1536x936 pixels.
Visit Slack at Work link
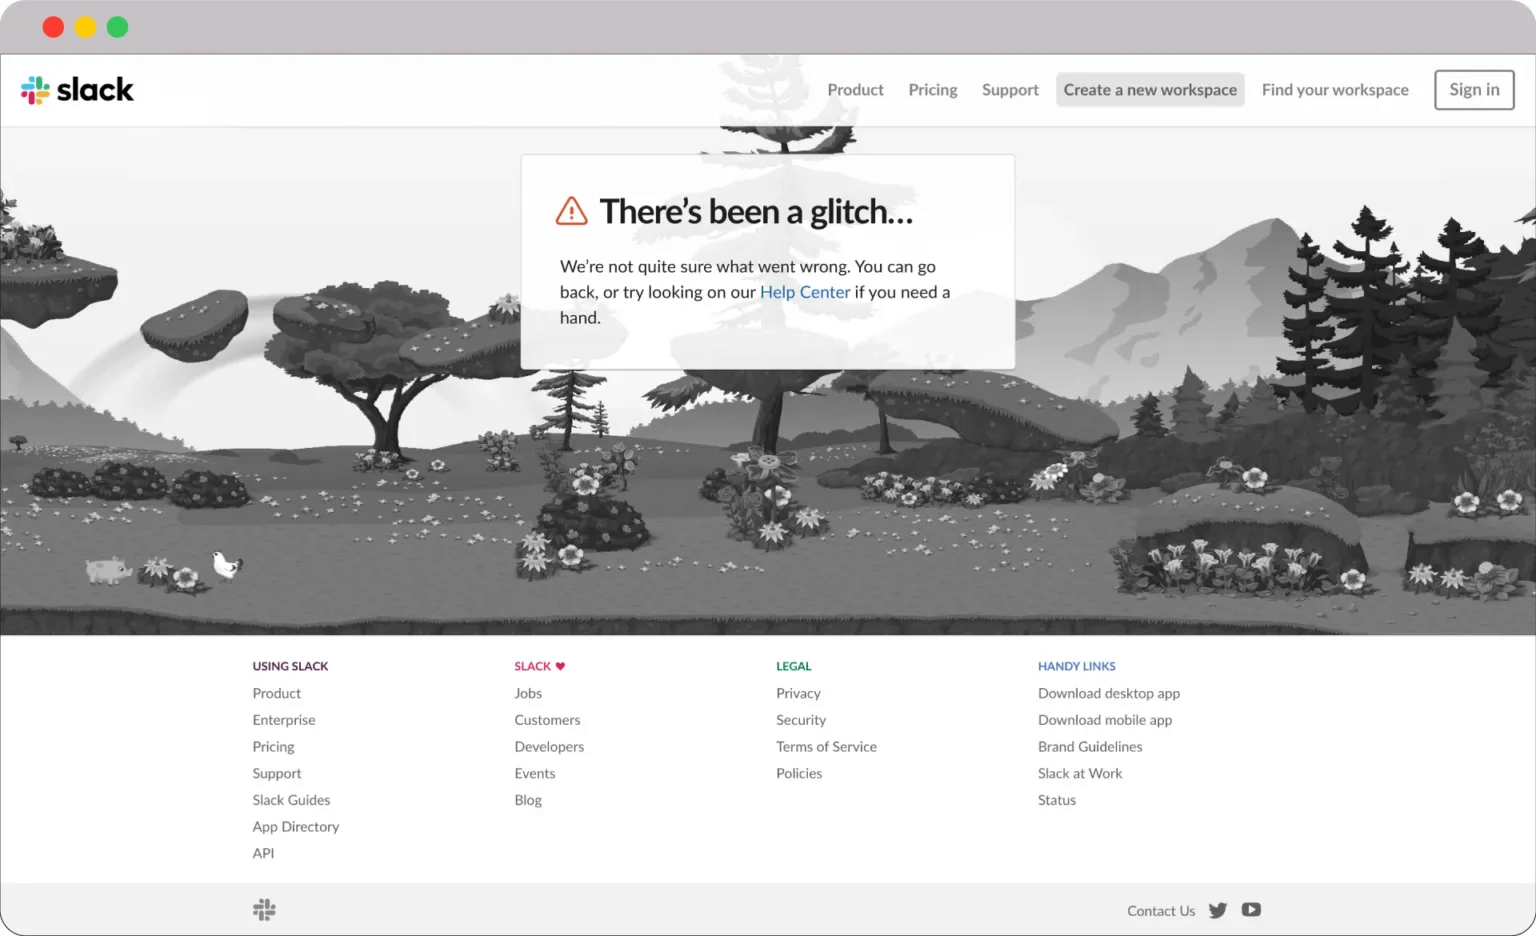coord(1080,773)
